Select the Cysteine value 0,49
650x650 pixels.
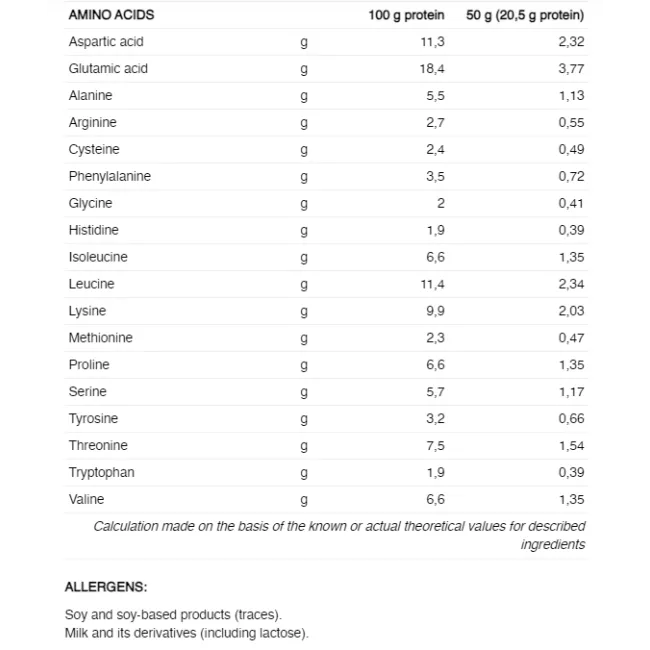coord(571,150)
